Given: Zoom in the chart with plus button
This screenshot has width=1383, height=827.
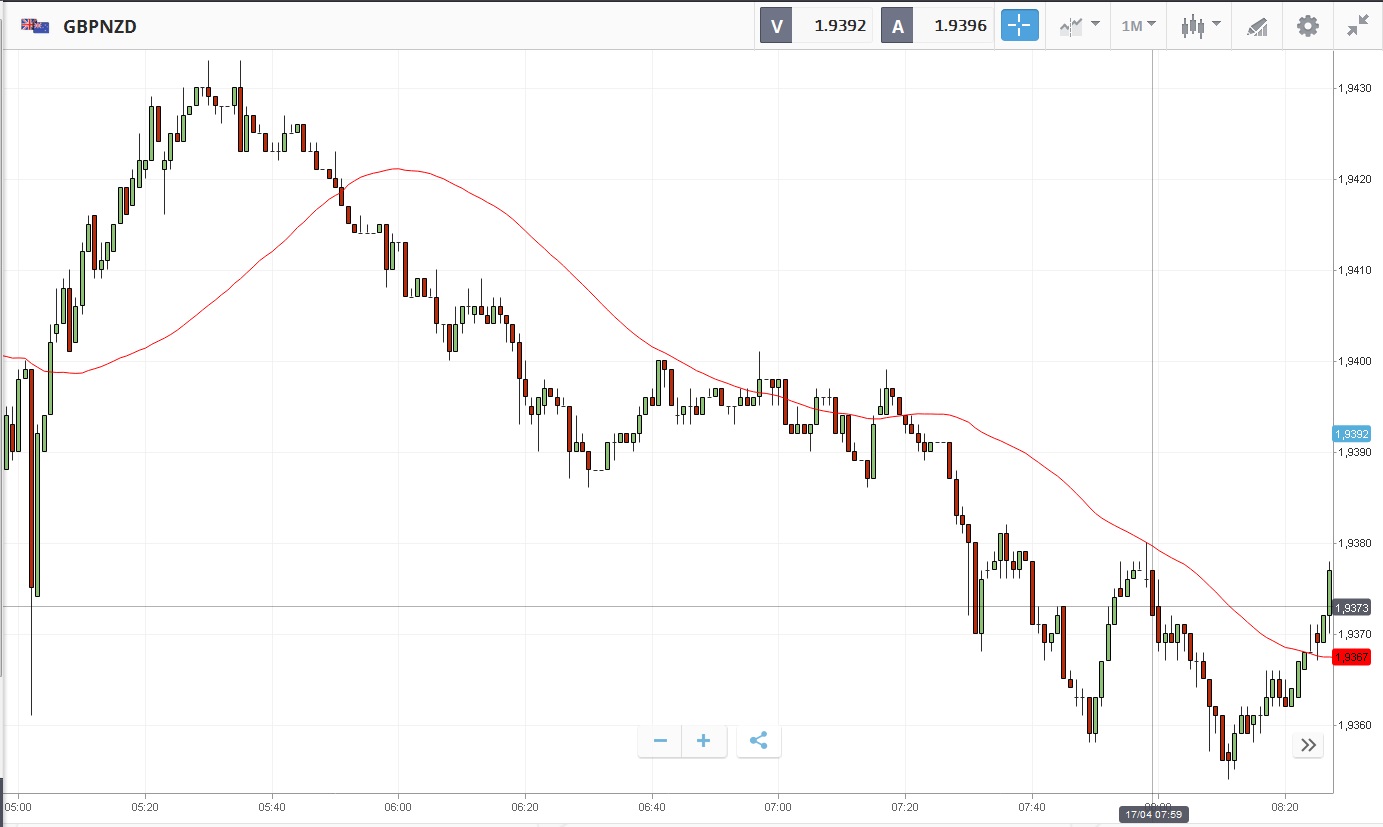Looking at the screenshot, I should [703, 741].
